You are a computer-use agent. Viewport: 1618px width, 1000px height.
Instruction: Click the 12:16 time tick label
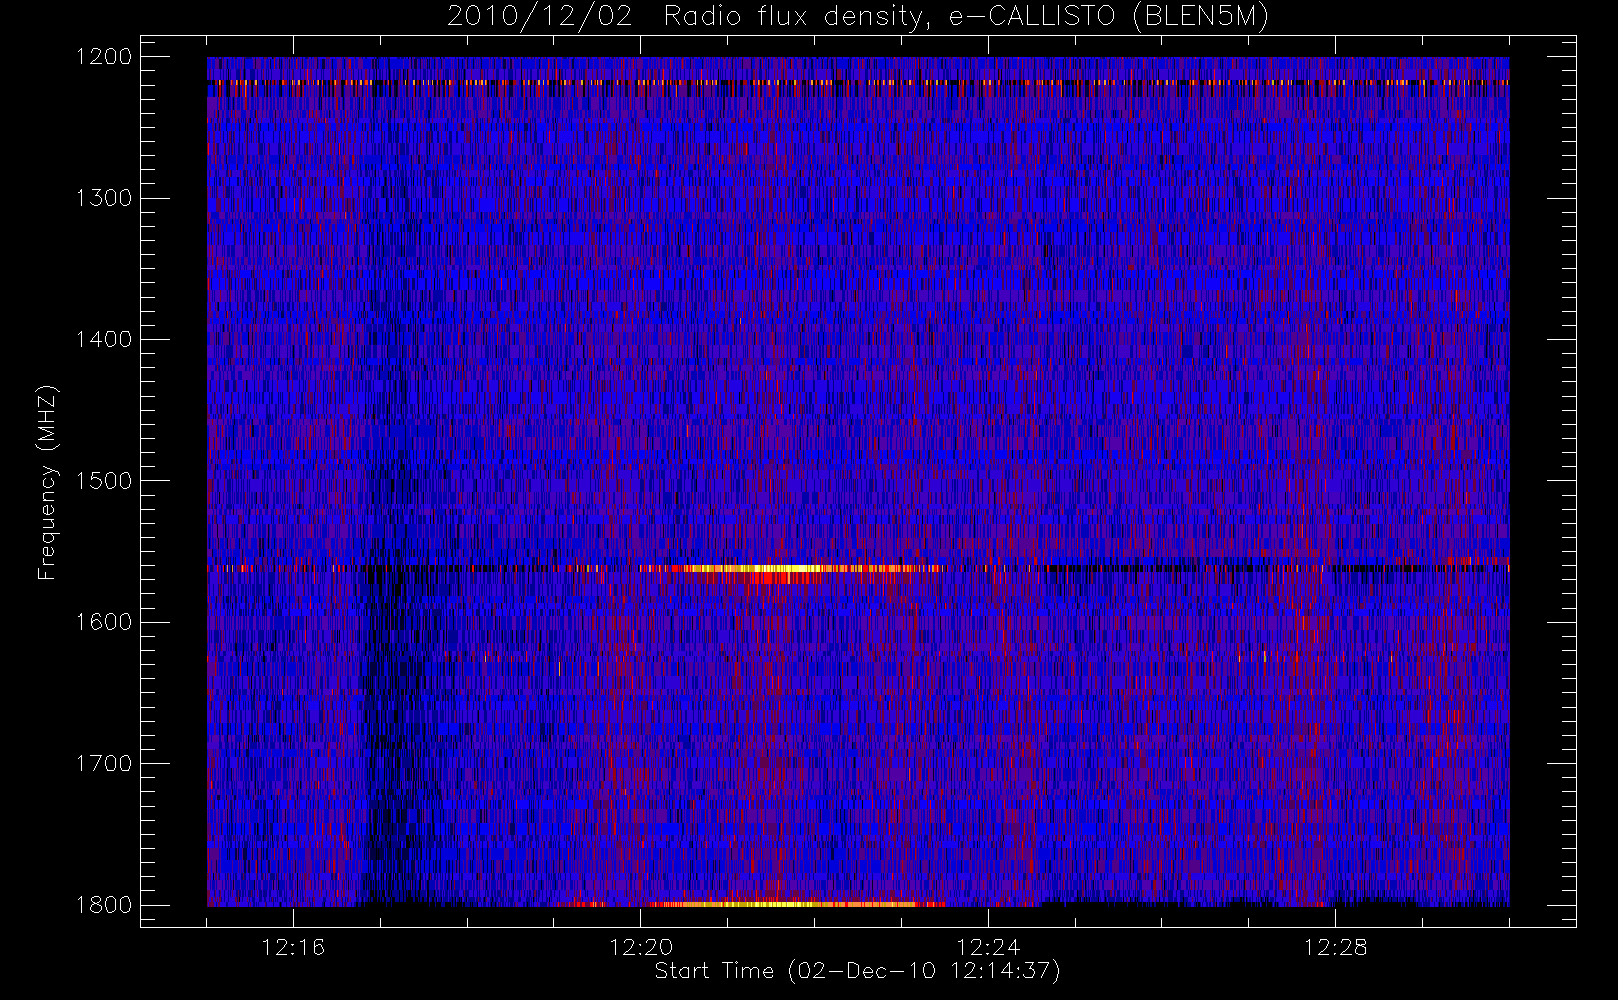(293, 947)
